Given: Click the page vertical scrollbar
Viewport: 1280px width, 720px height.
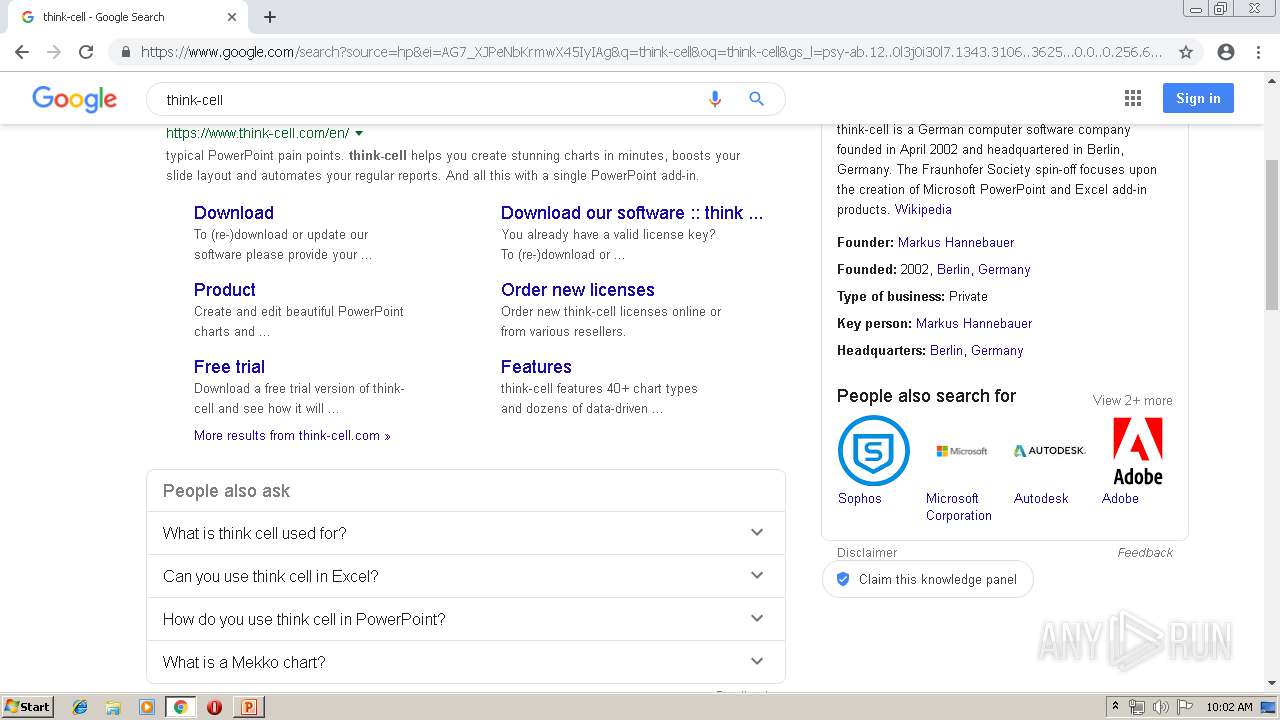Looking at the screenshot, I should 1272,235.
